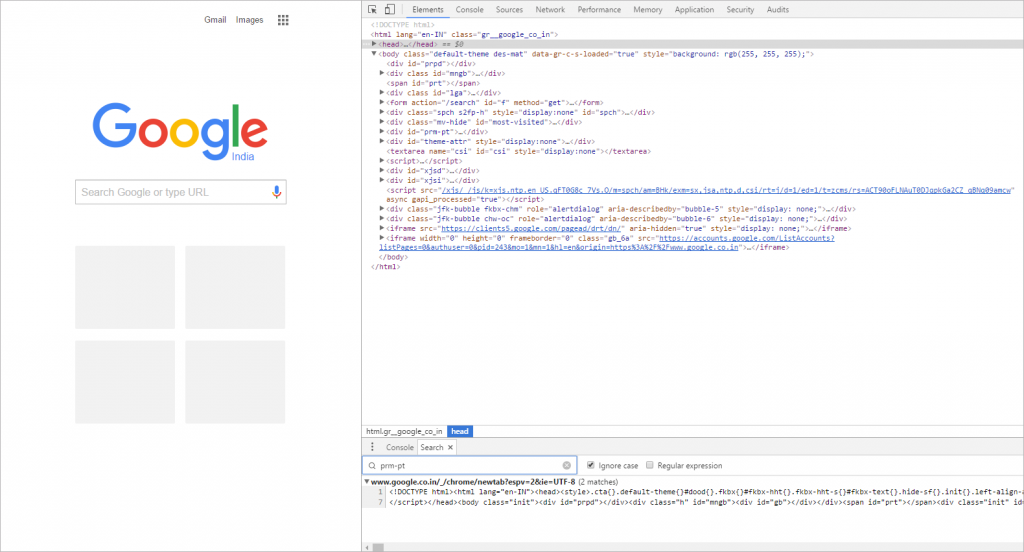This screenshot has height=552, width=1024.
Task: Expand the head element node
Action: (x=374, y=44)
